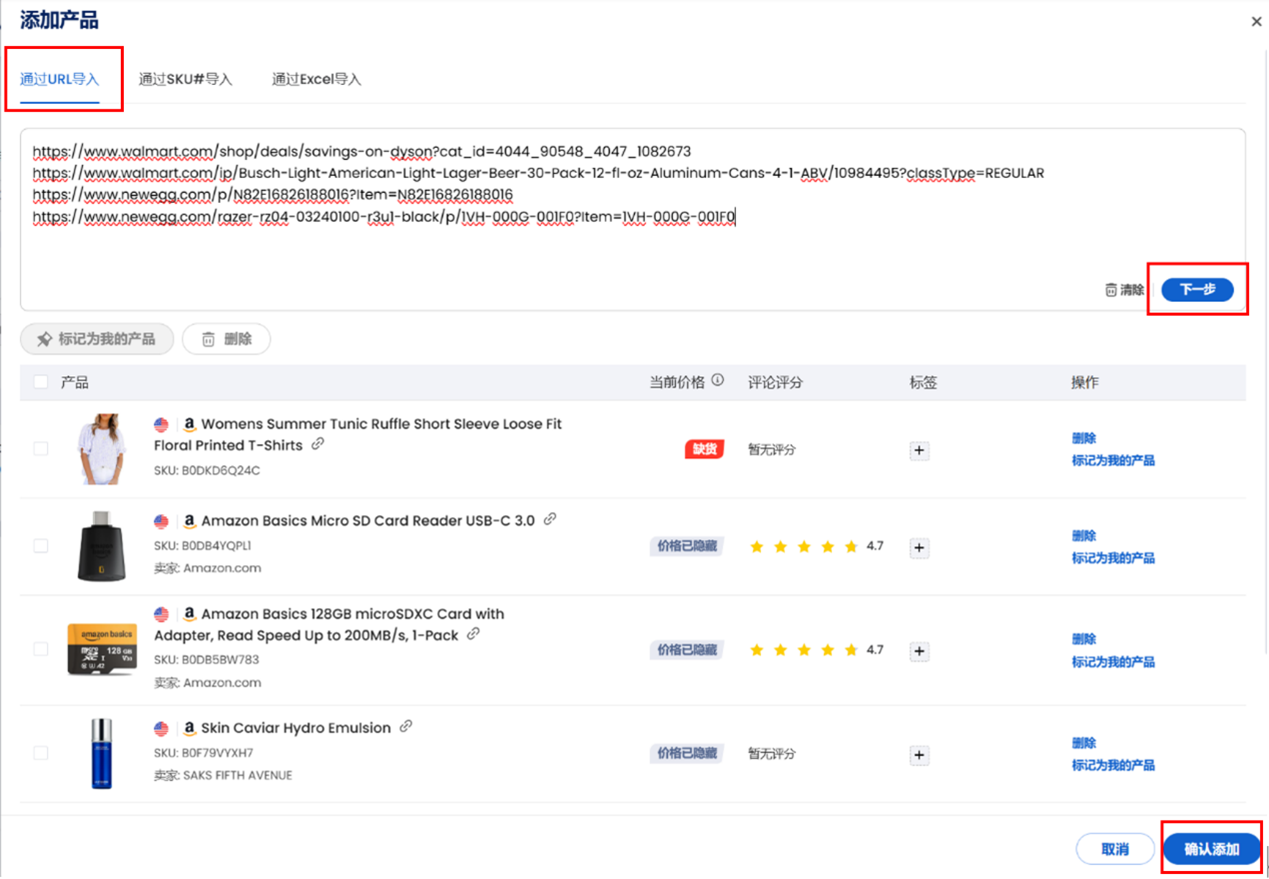Click the 标记为我的产品 toolbar button
Viewport: 1269px width, 879px height.
tap(97, 339)
